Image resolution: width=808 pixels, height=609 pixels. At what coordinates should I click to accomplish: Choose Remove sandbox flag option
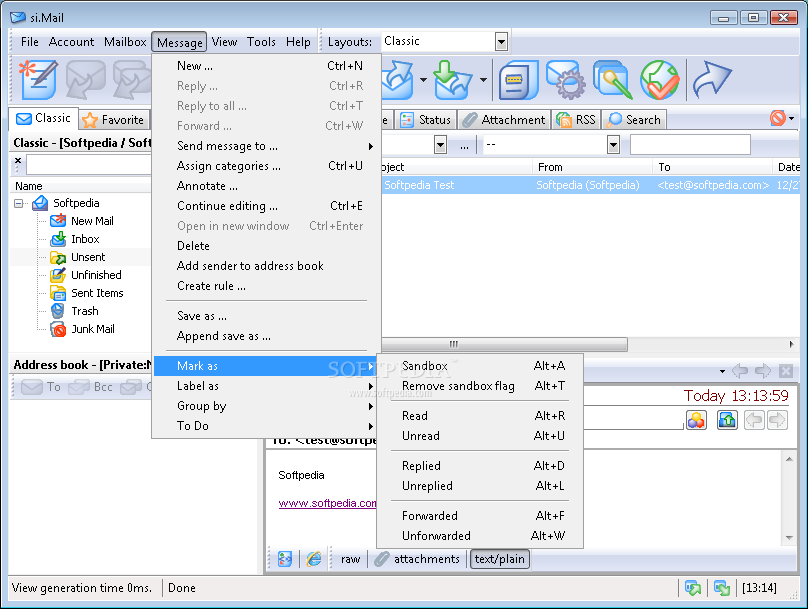[480, 386]
